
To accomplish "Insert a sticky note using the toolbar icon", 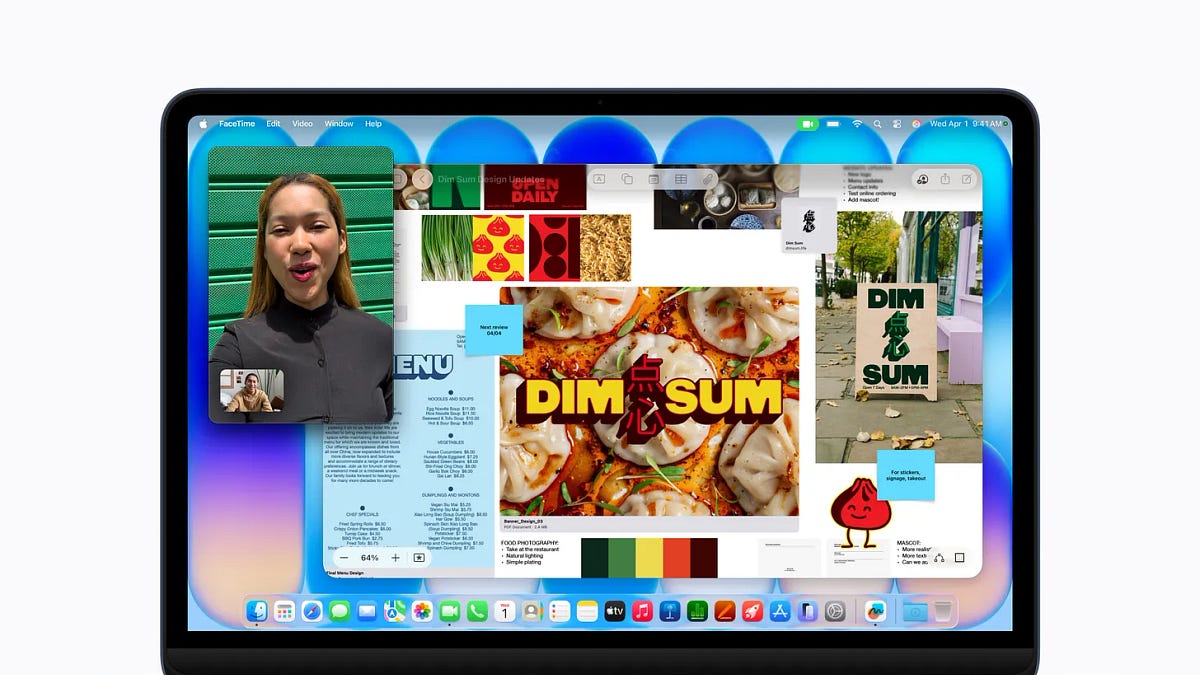I will click(x=654, y=179).
